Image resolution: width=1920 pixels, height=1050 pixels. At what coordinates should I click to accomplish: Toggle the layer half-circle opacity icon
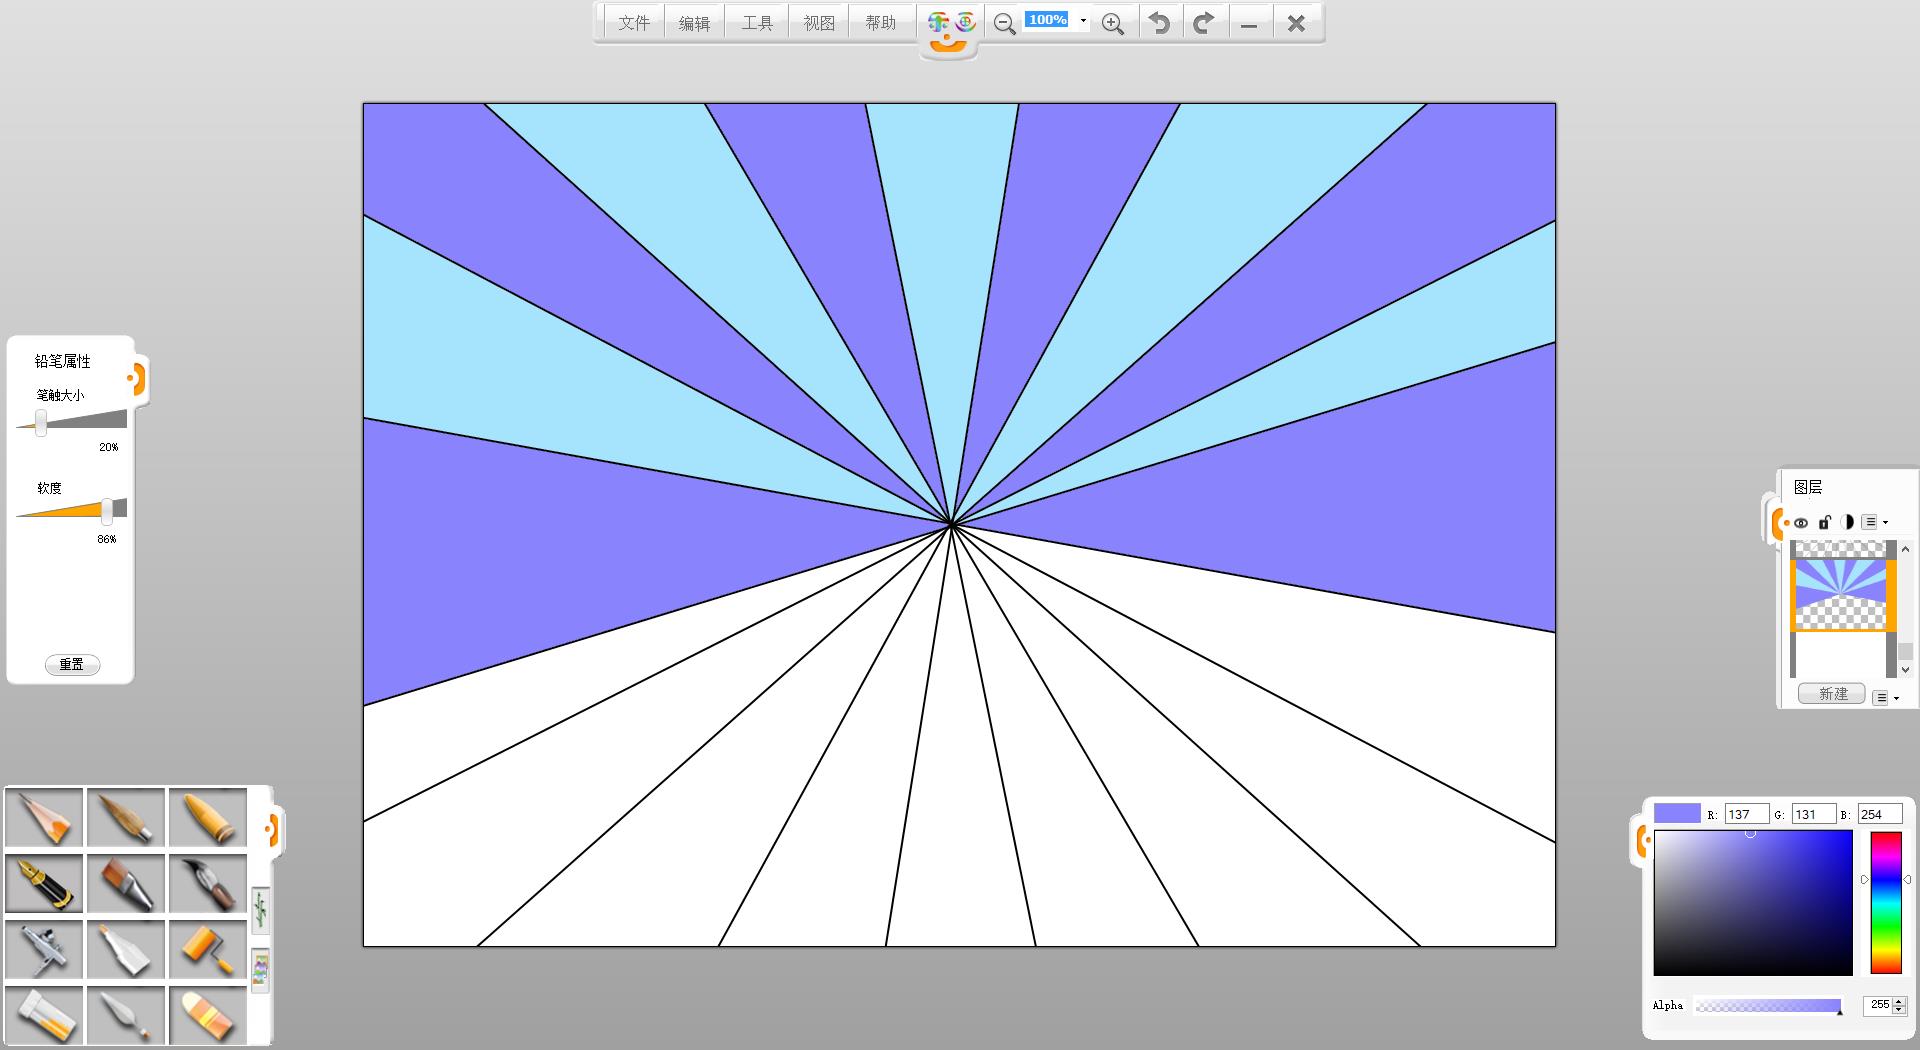1847,522
